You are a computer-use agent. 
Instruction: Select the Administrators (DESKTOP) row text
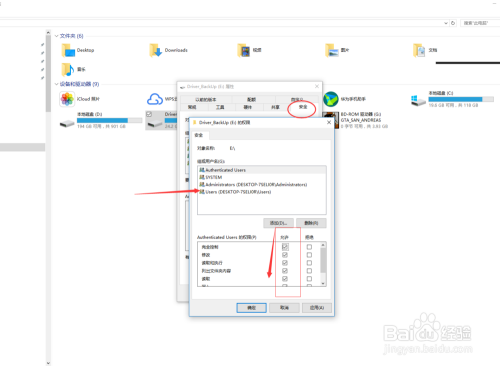tap(256, 185)
